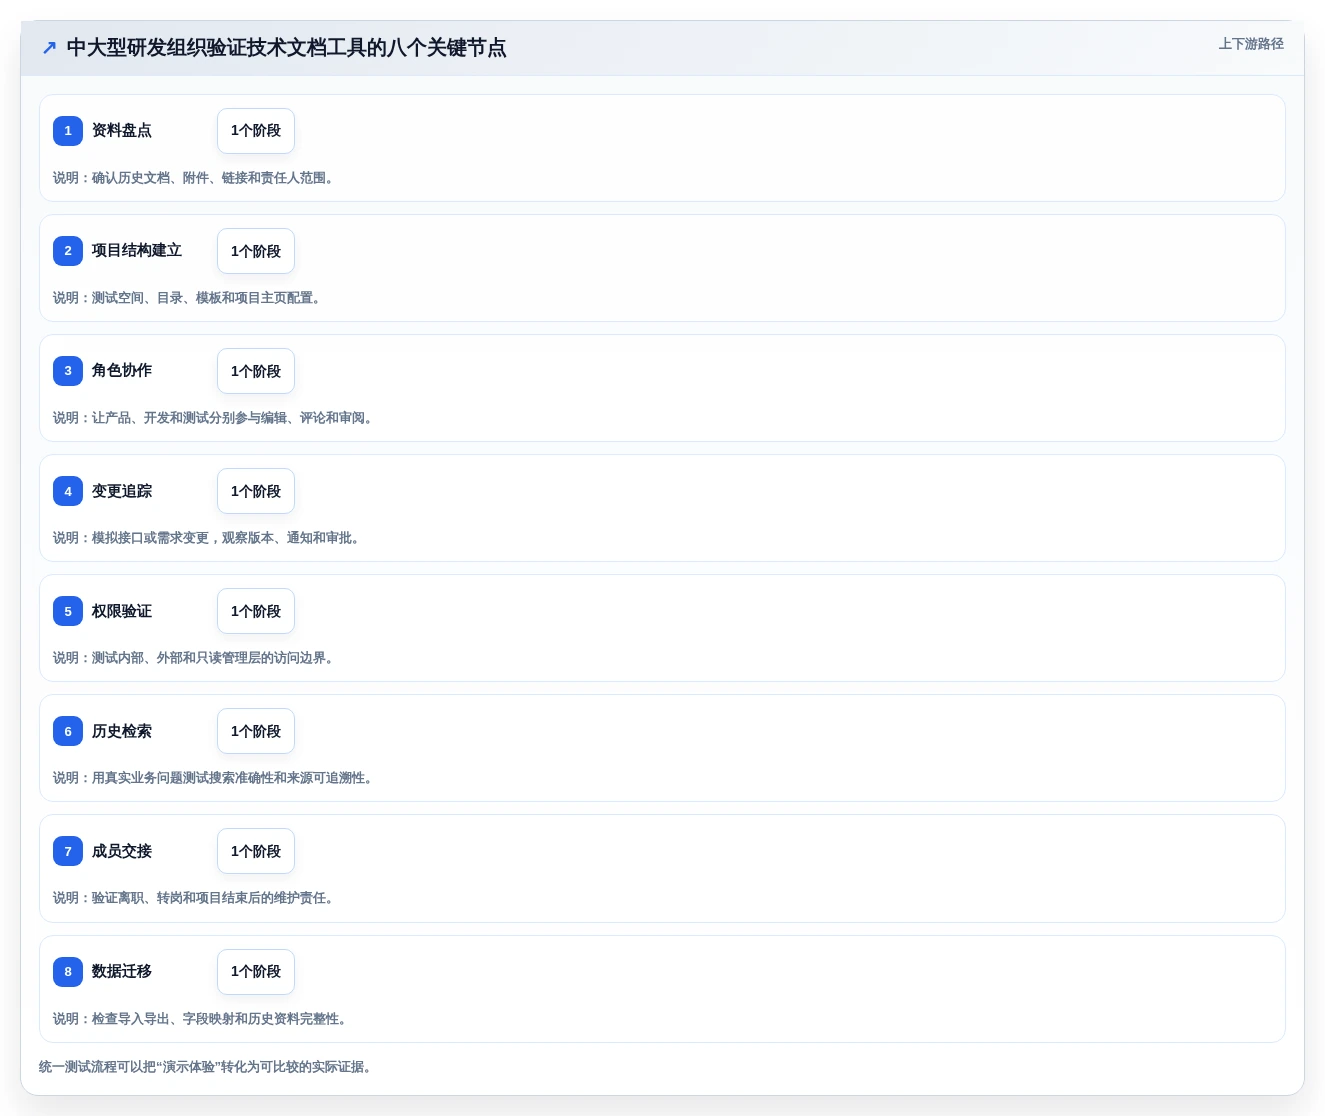Click the description about 用真实业务问题测试搜索
The height and width of the screenshot is (1116, 1325).
coord(214,778)
